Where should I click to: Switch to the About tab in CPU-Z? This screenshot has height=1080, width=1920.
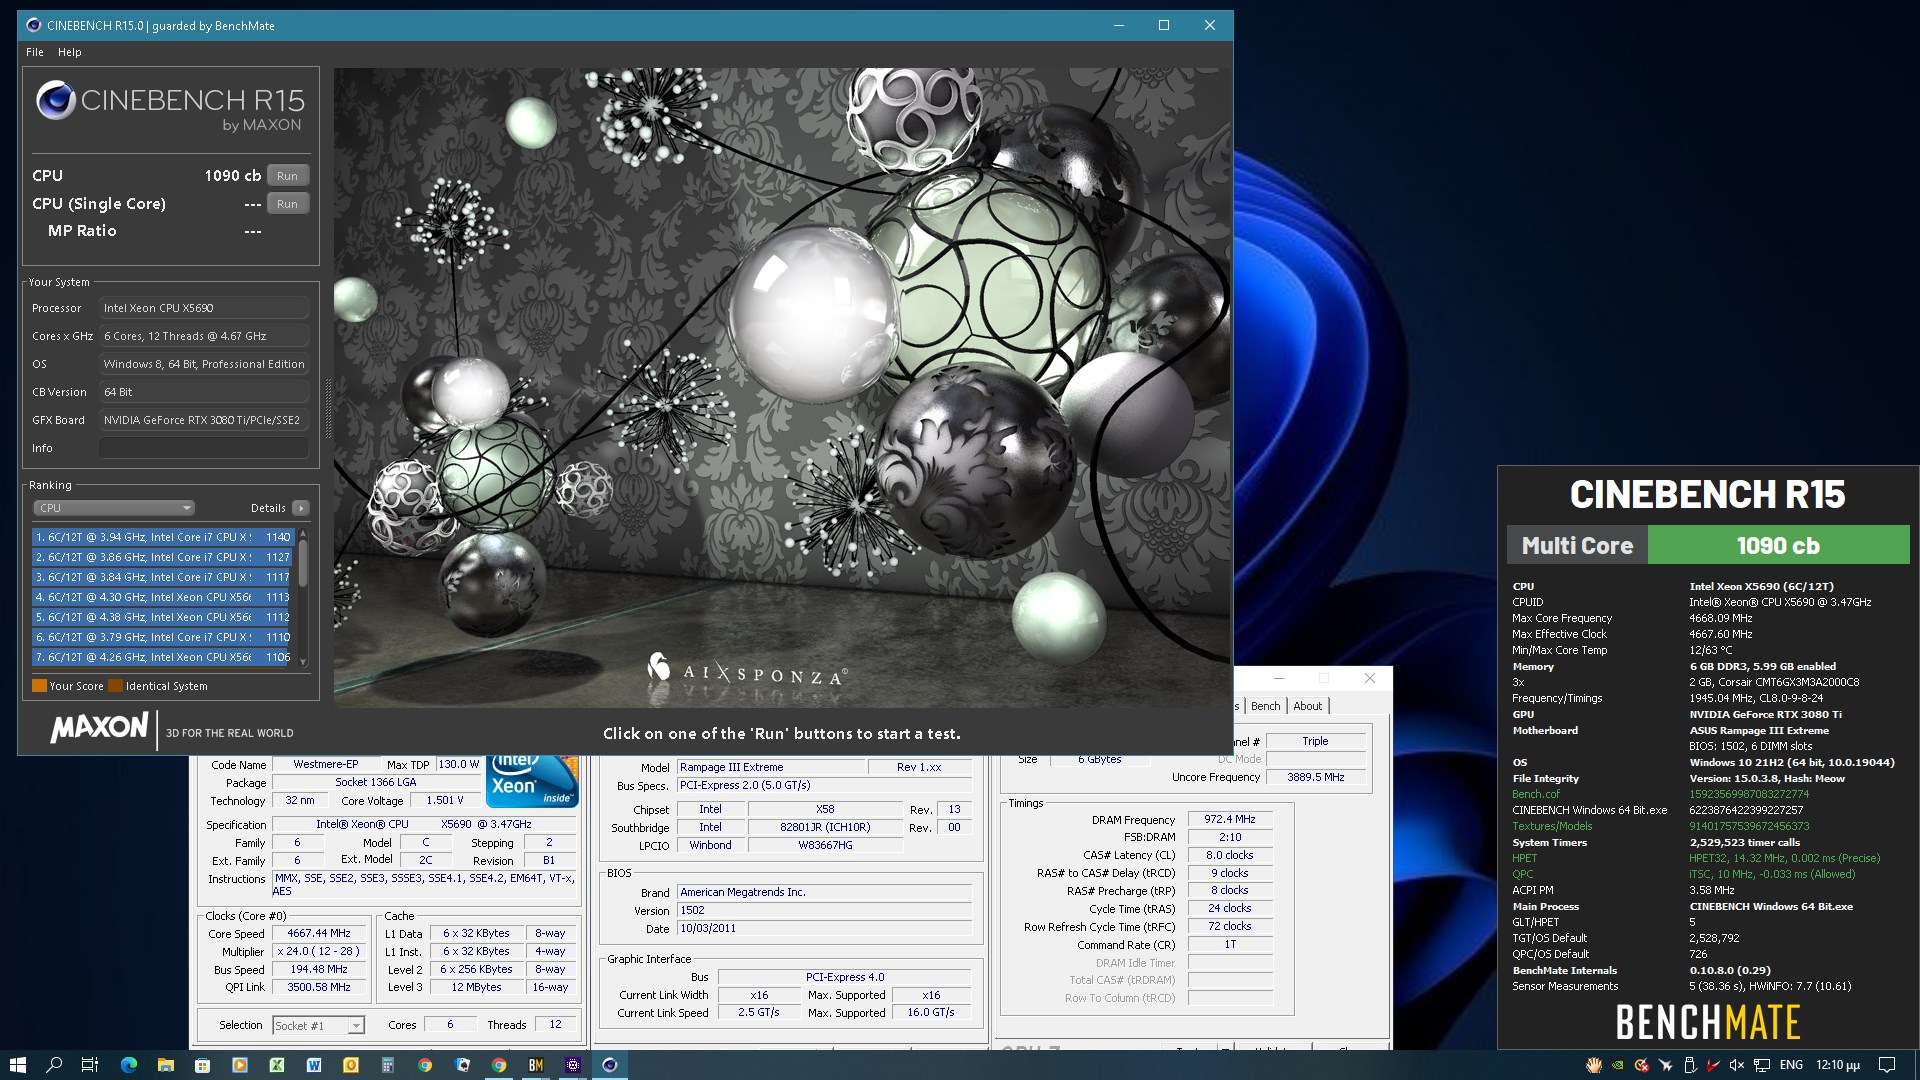tap(1307, 706)
